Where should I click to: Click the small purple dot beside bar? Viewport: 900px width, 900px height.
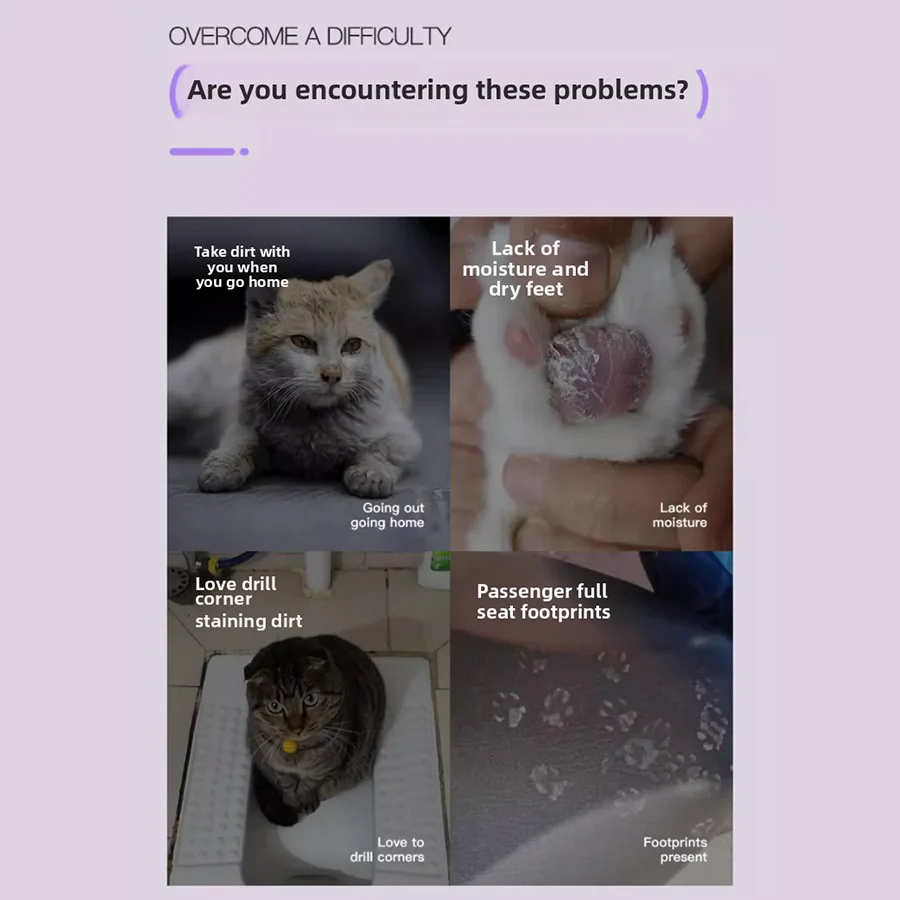coord(245,152)
